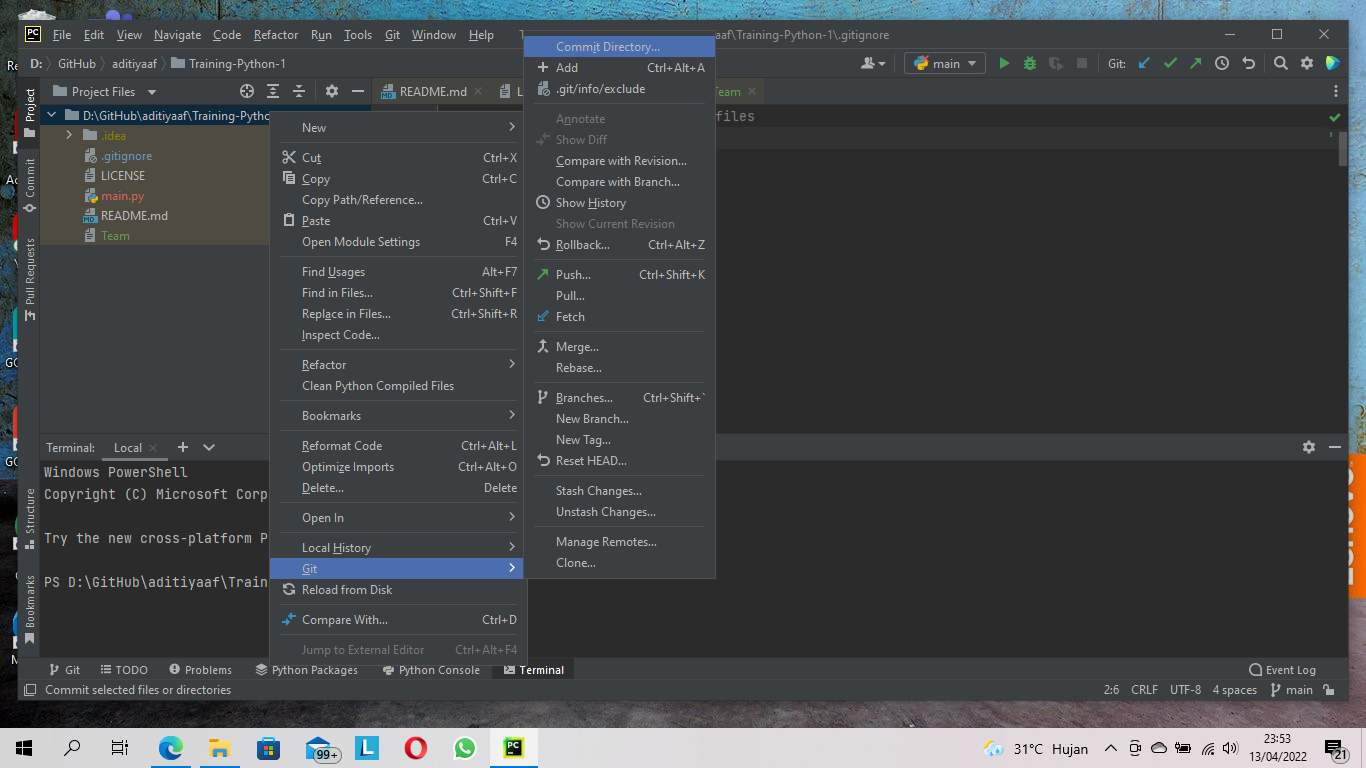
Task: Open the Event Log
Action: click(x=1282, y=669)
